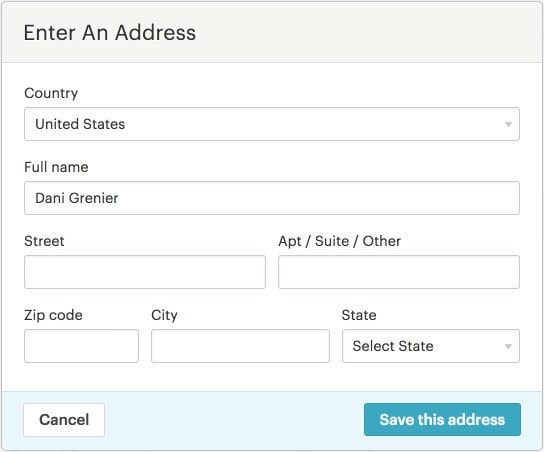Screen dimensions: 544x452
Task: Click Save this address button
Action: (x=442, y=420)
